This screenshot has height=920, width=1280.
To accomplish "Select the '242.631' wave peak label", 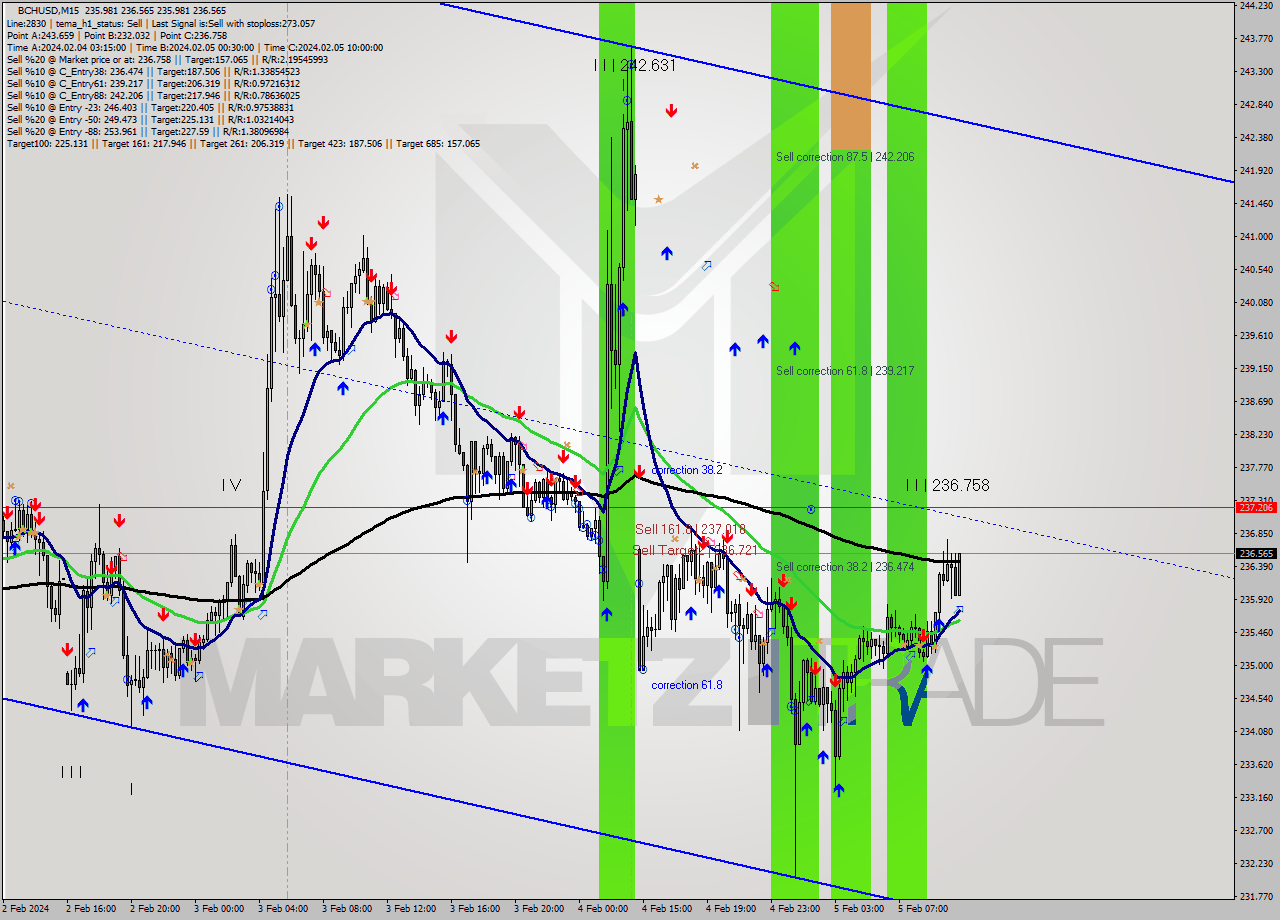I will click(x=648, y=65).
